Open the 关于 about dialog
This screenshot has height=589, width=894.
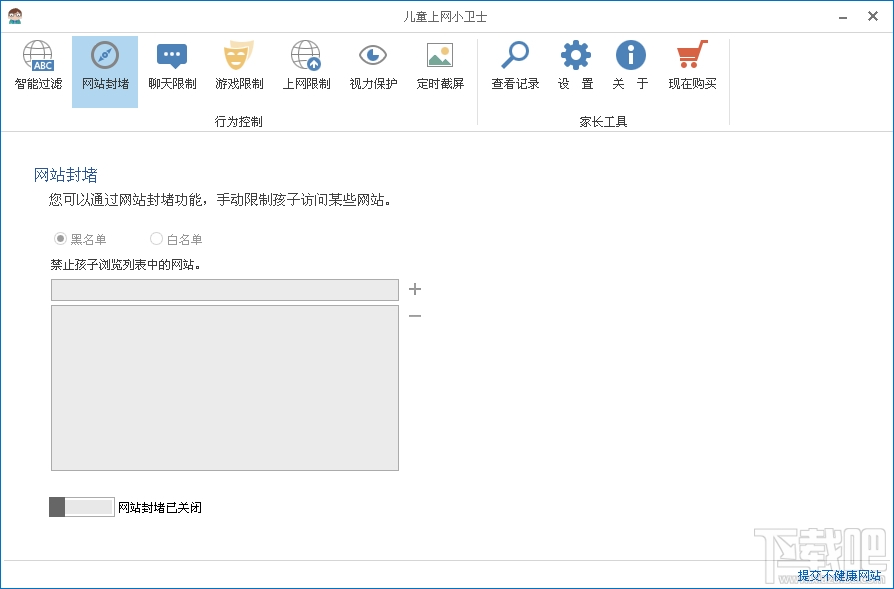coord(631,65)
